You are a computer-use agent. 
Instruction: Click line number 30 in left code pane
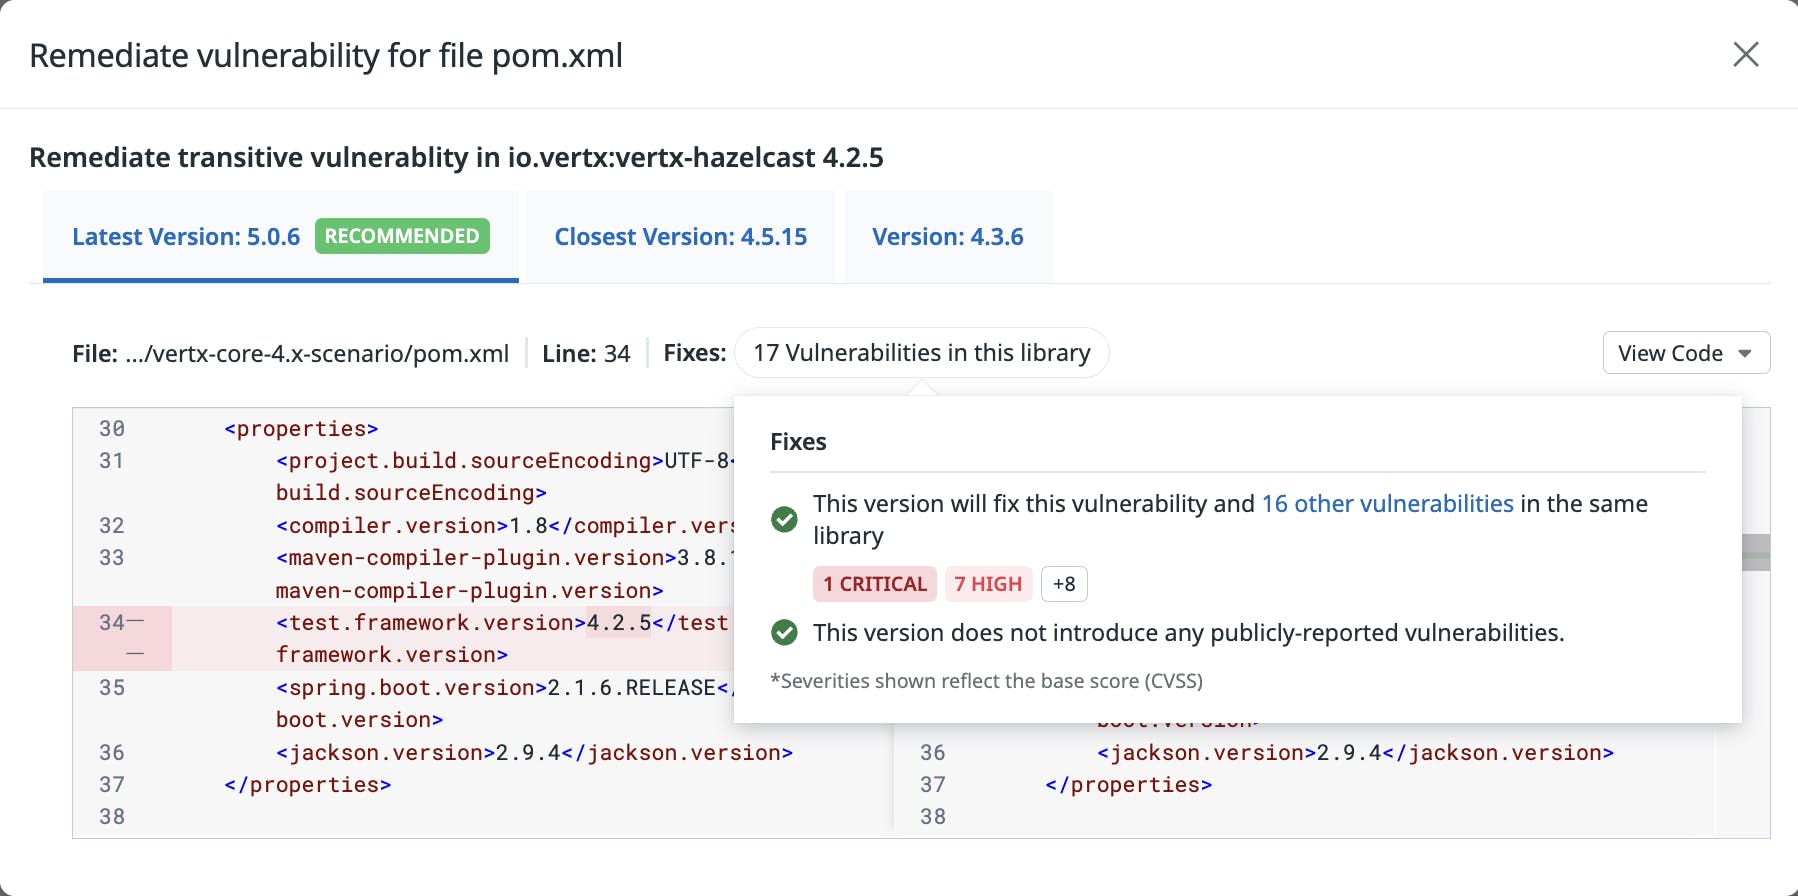click(x=112, y=429)
